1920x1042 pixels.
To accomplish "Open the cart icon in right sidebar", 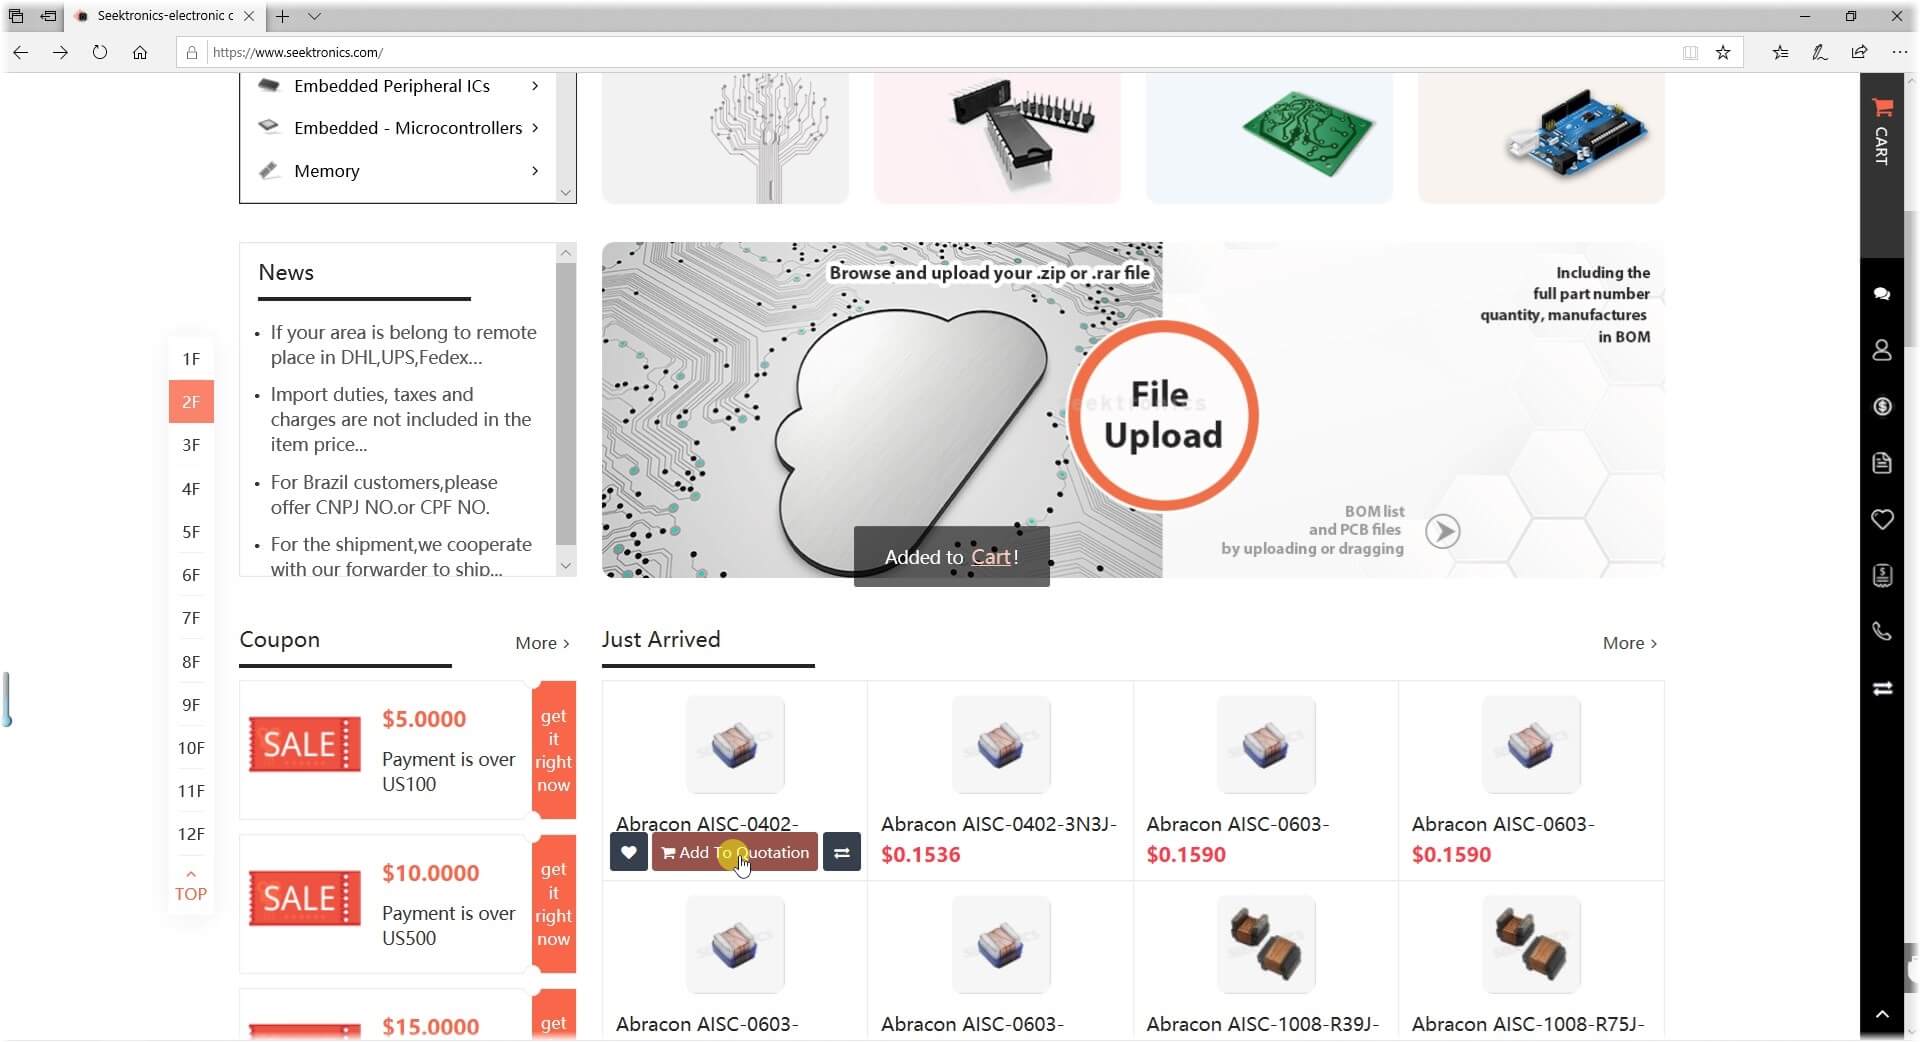I will pos(1882,132).
